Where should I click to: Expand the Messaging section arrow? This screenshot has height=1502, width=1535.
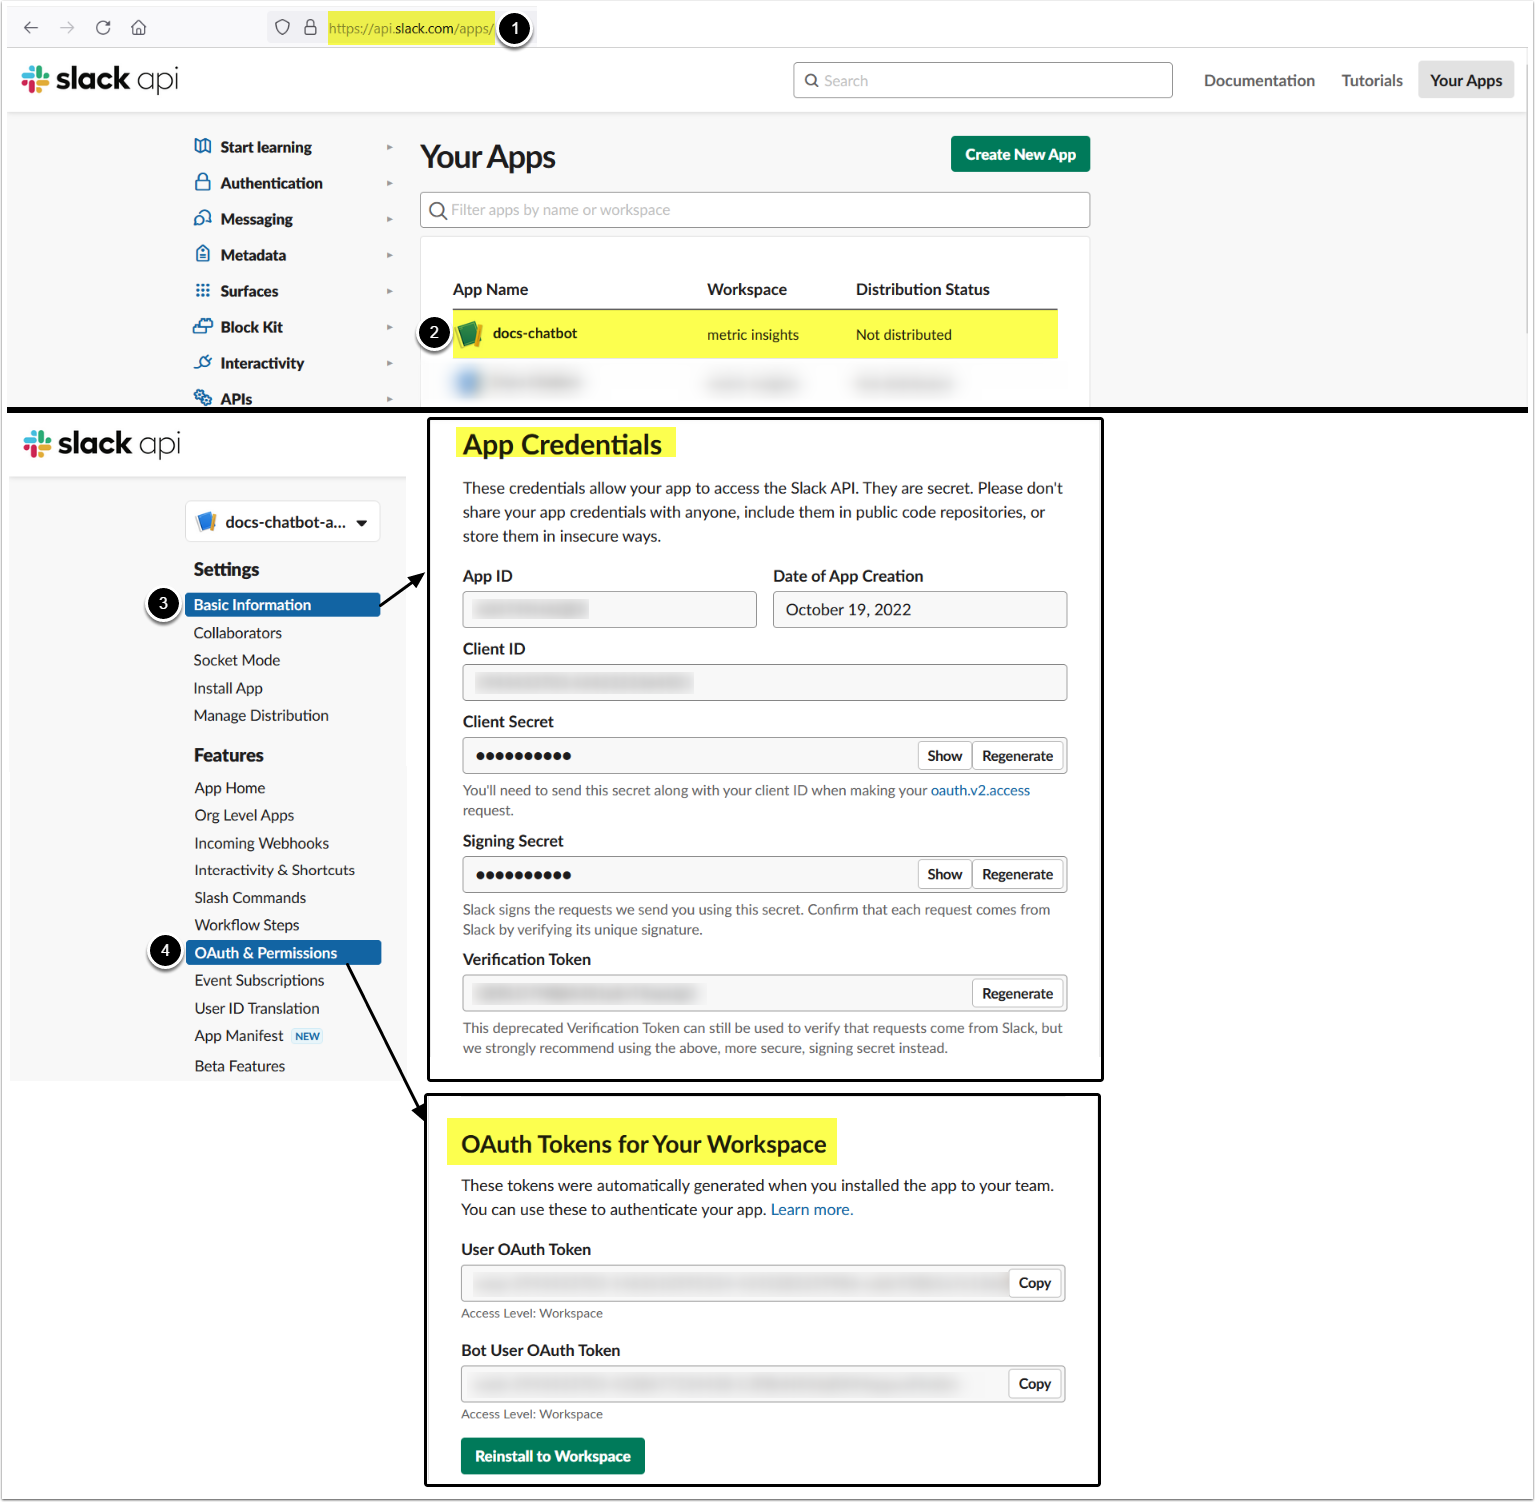coord(390,219)
